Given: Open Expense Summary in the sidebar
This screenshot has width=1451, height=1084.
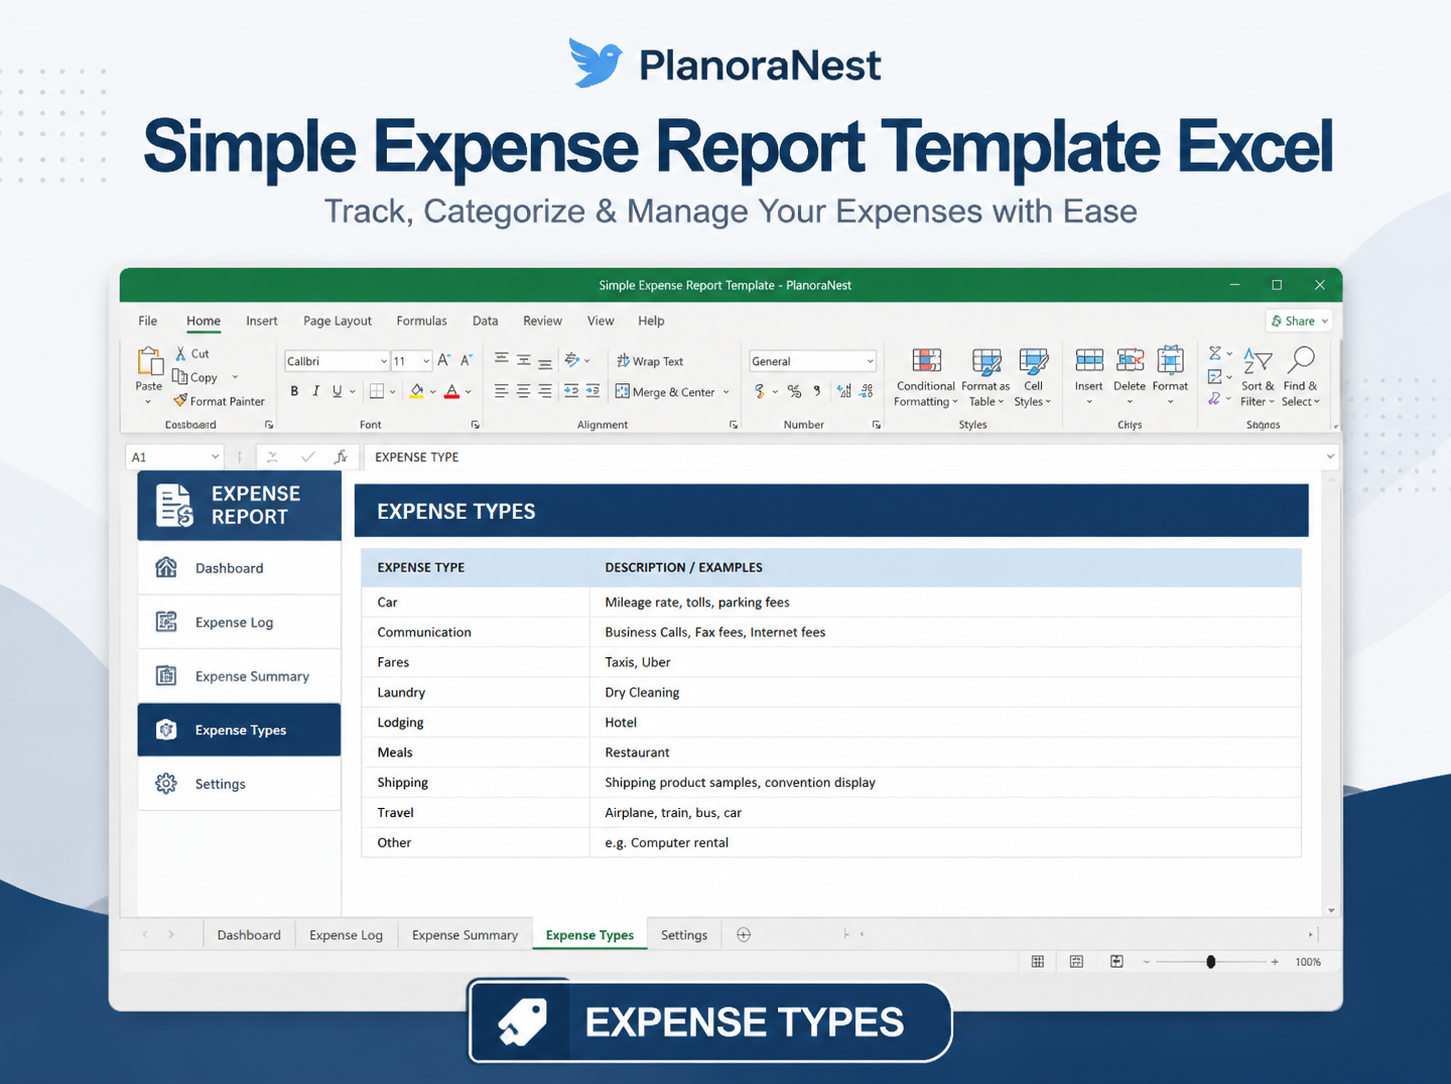Looking at the screenshot, I should (239, 676).
